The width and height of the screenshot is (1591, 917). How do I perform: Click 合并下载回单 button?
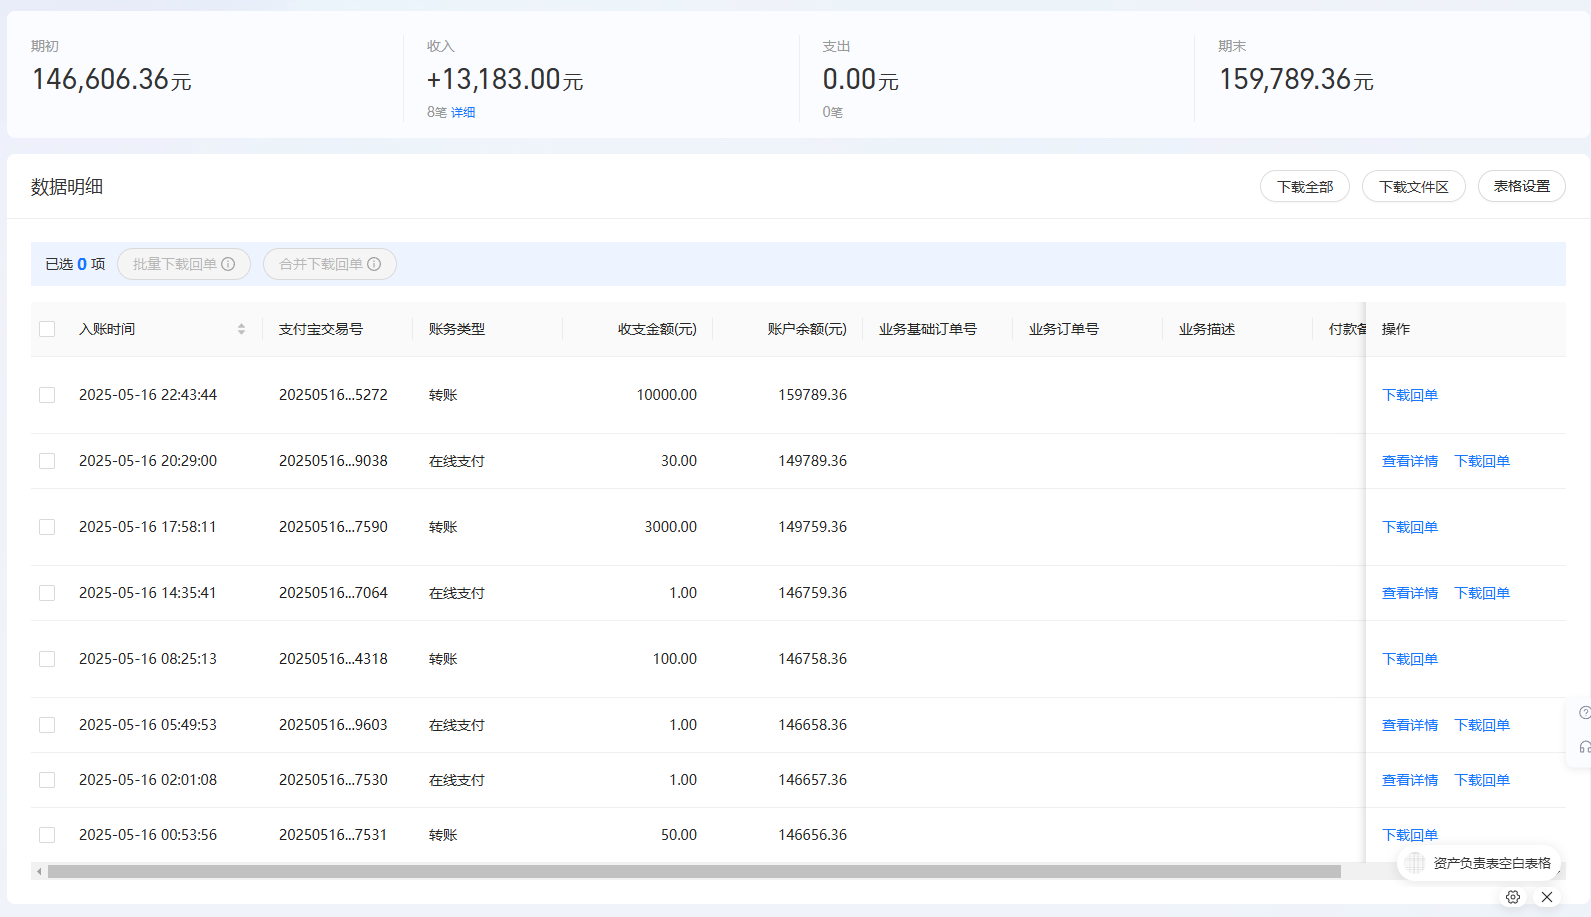(x=330, y=264)
